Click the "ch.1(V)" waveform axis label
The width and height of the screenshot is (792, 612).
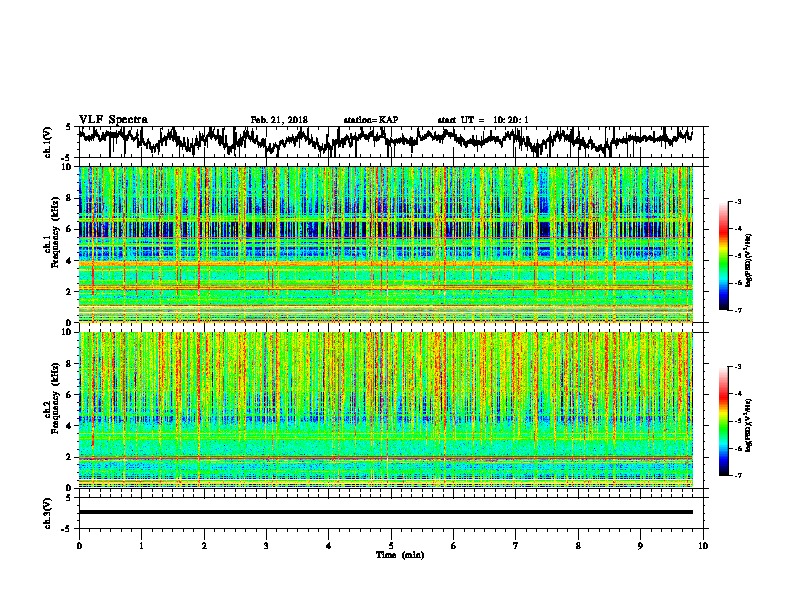[x=48, y=142]
